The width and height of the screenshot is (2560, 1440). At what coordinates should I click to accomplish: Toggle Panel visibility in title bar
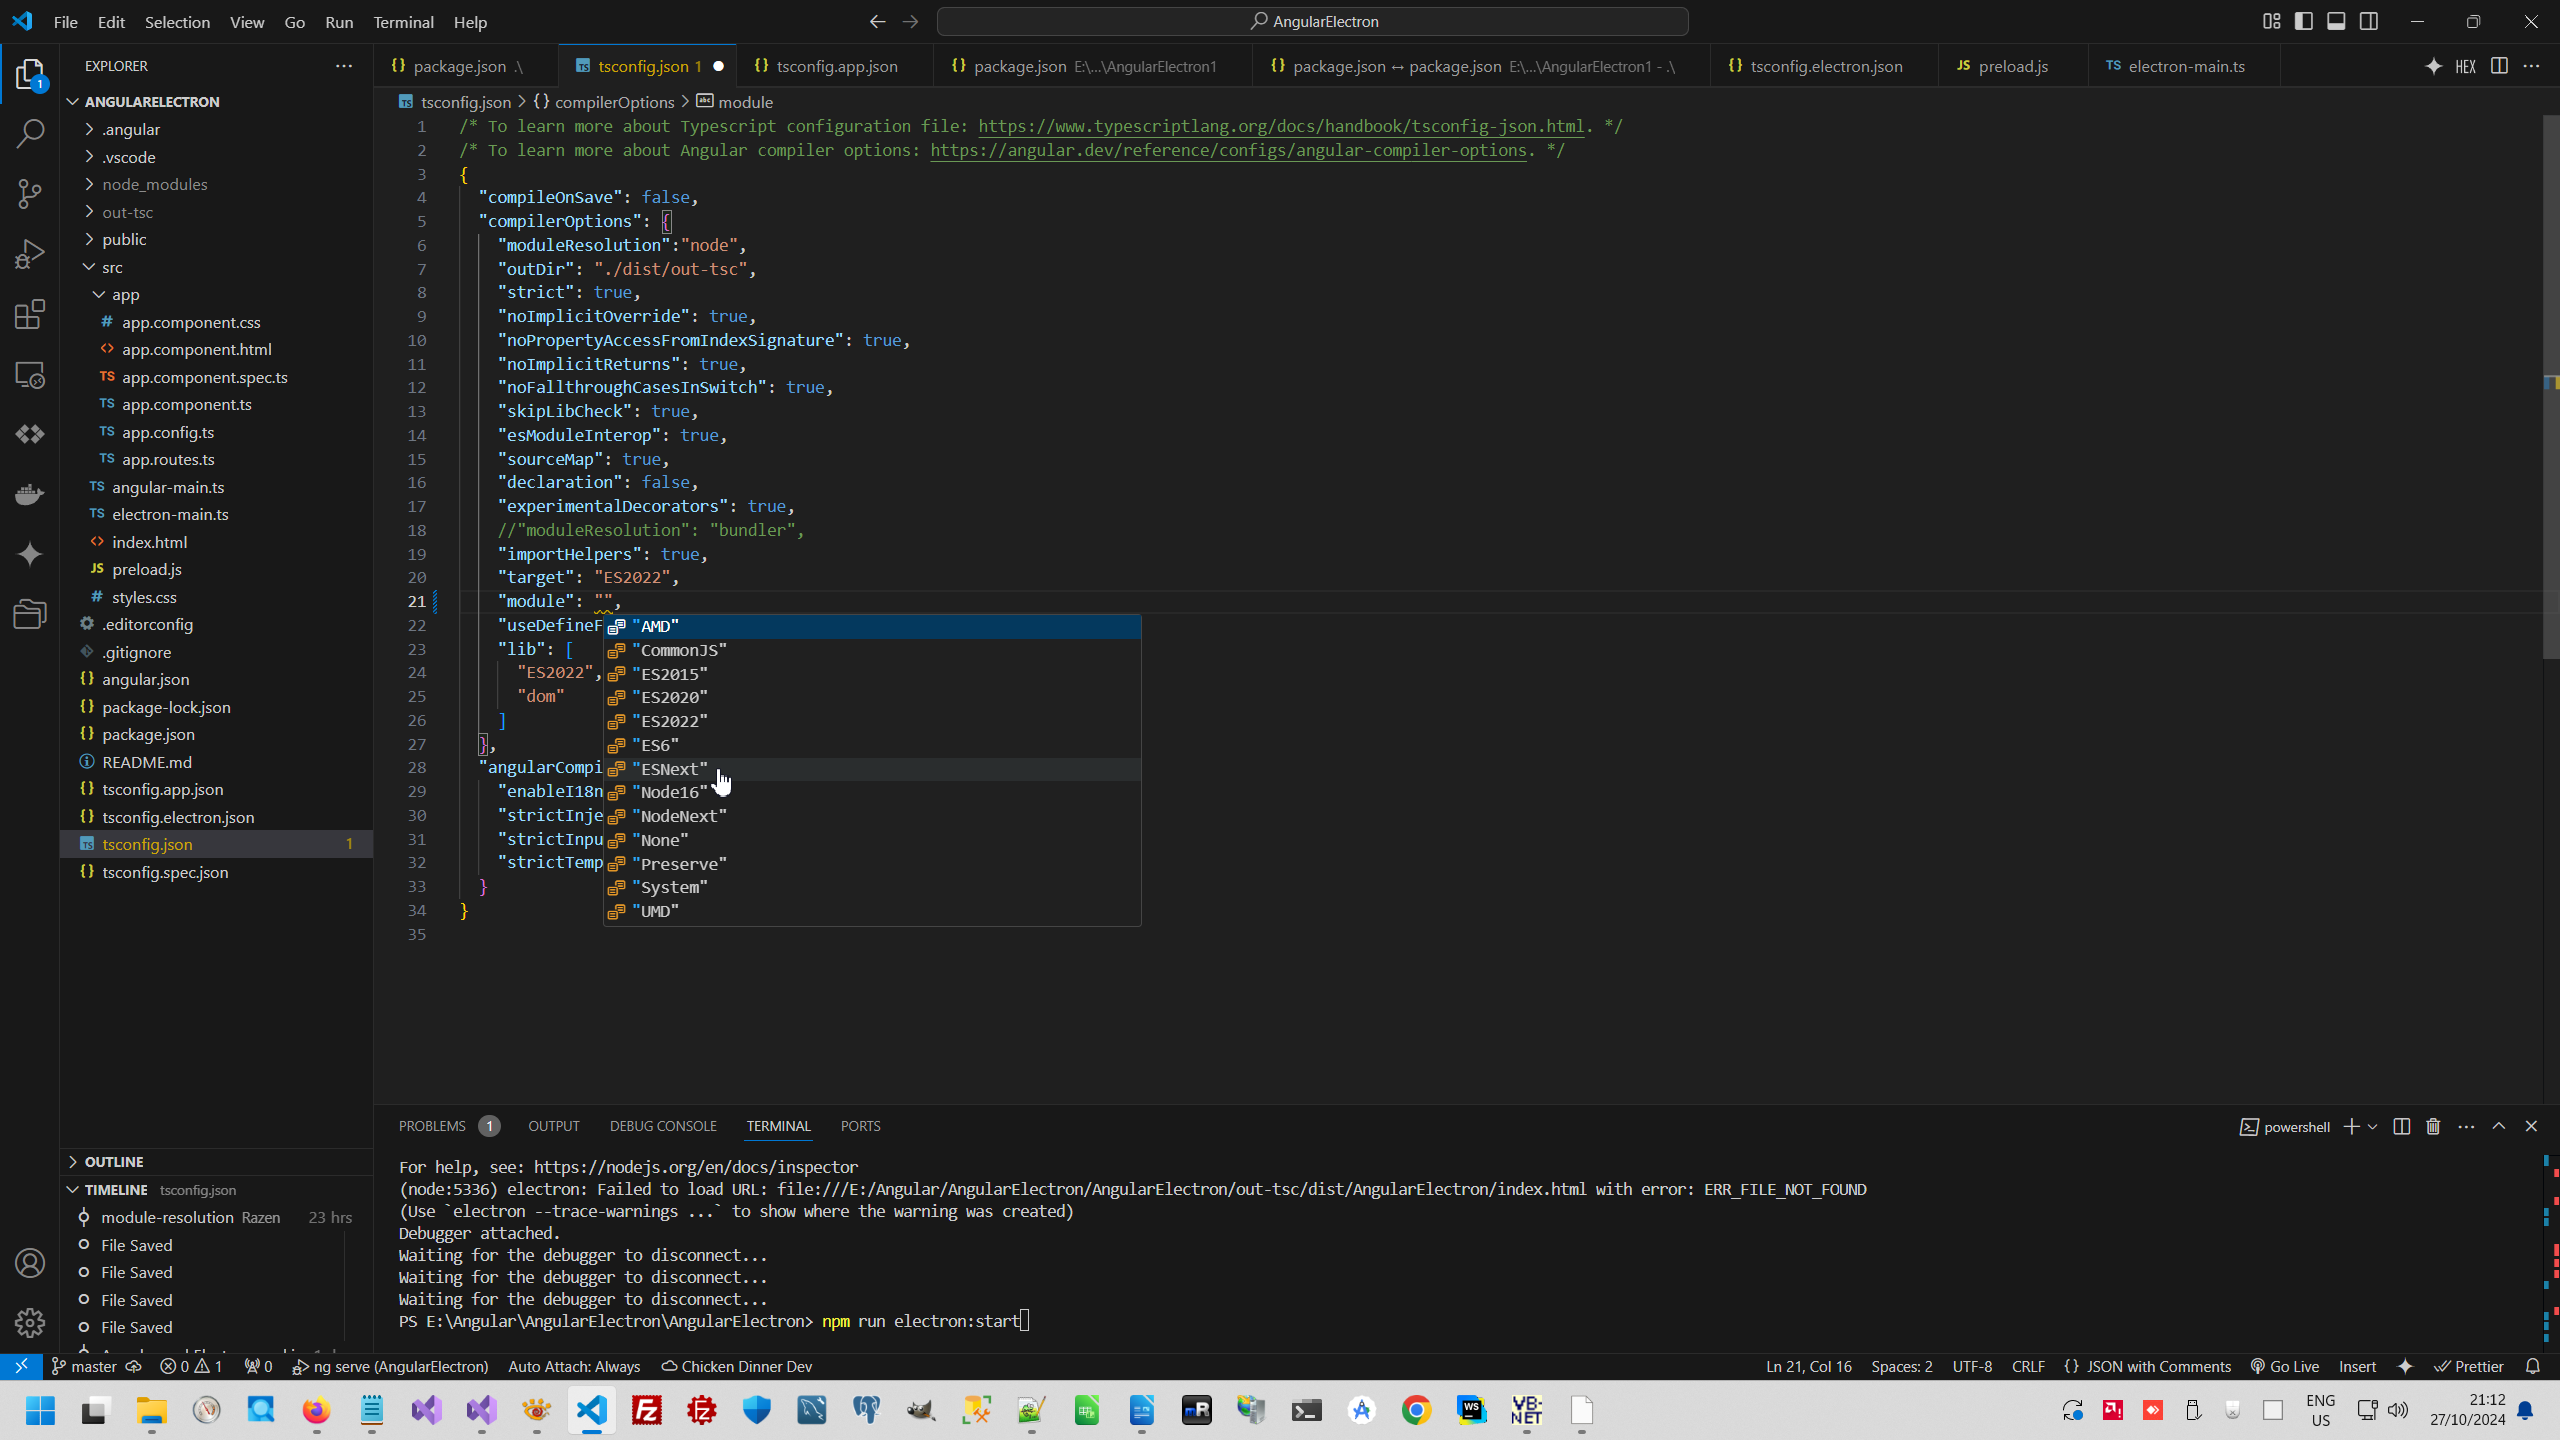(2336, 21)
